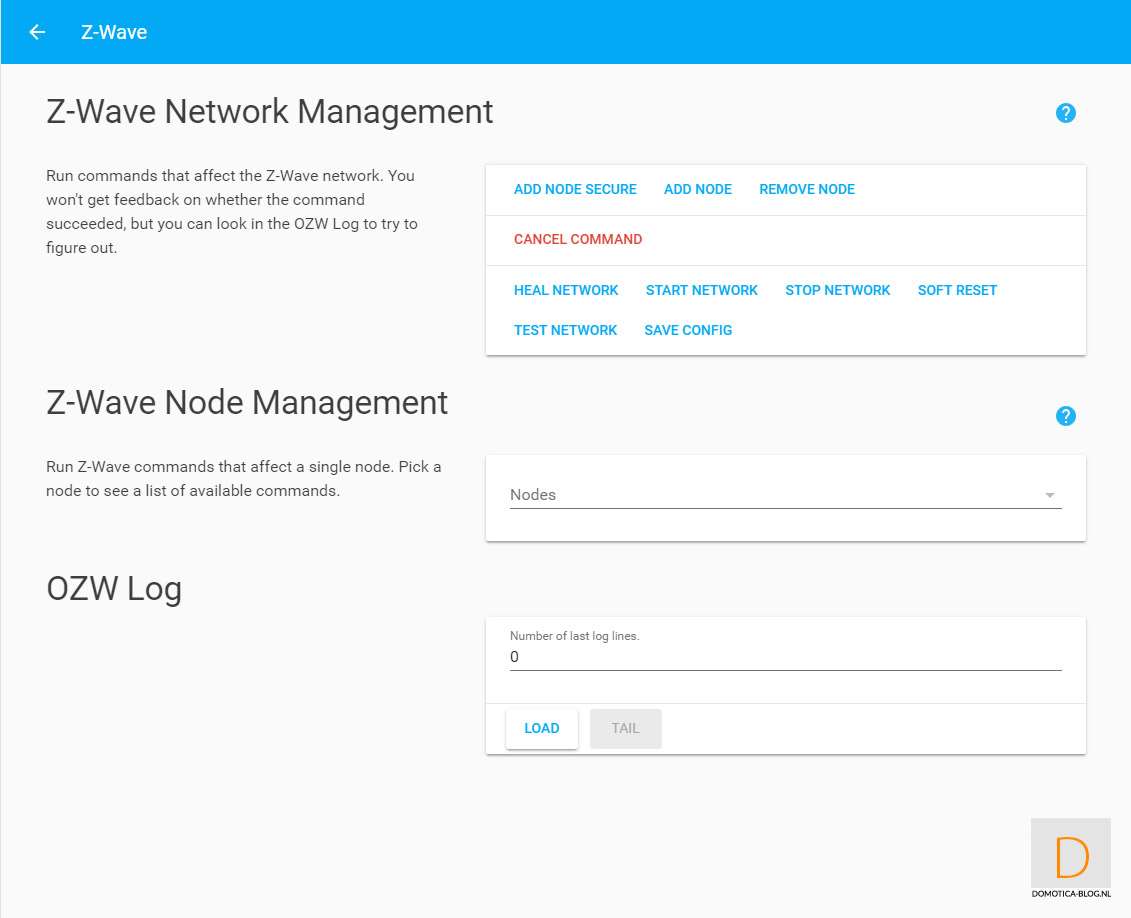Viewport: 1131px width, 918px height.
Task: Expand the Nodes dropdown arrow
Action: click(x=1049, y=495)
